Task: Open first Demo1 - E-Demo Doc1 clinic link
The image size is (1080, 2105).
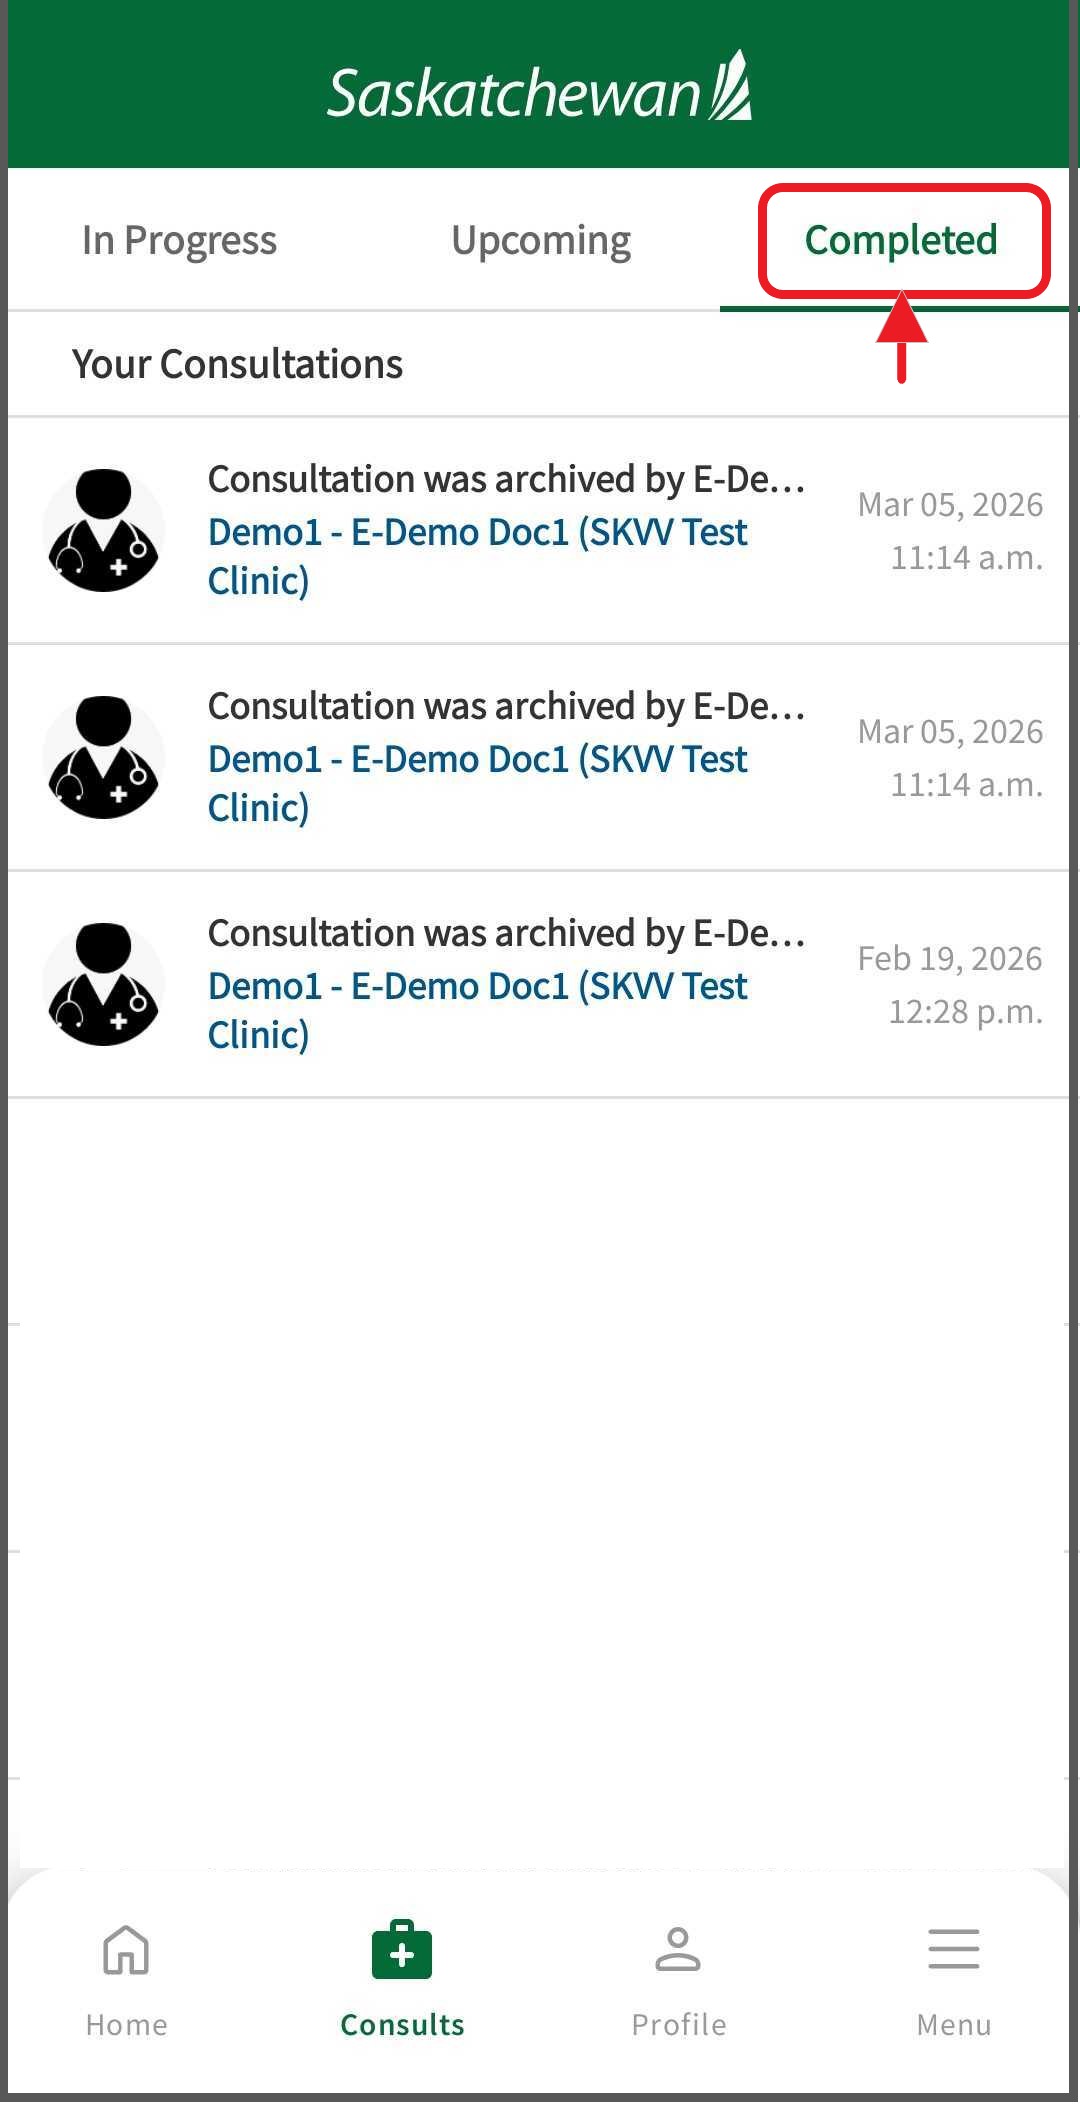Action: (x=477, y=556)
